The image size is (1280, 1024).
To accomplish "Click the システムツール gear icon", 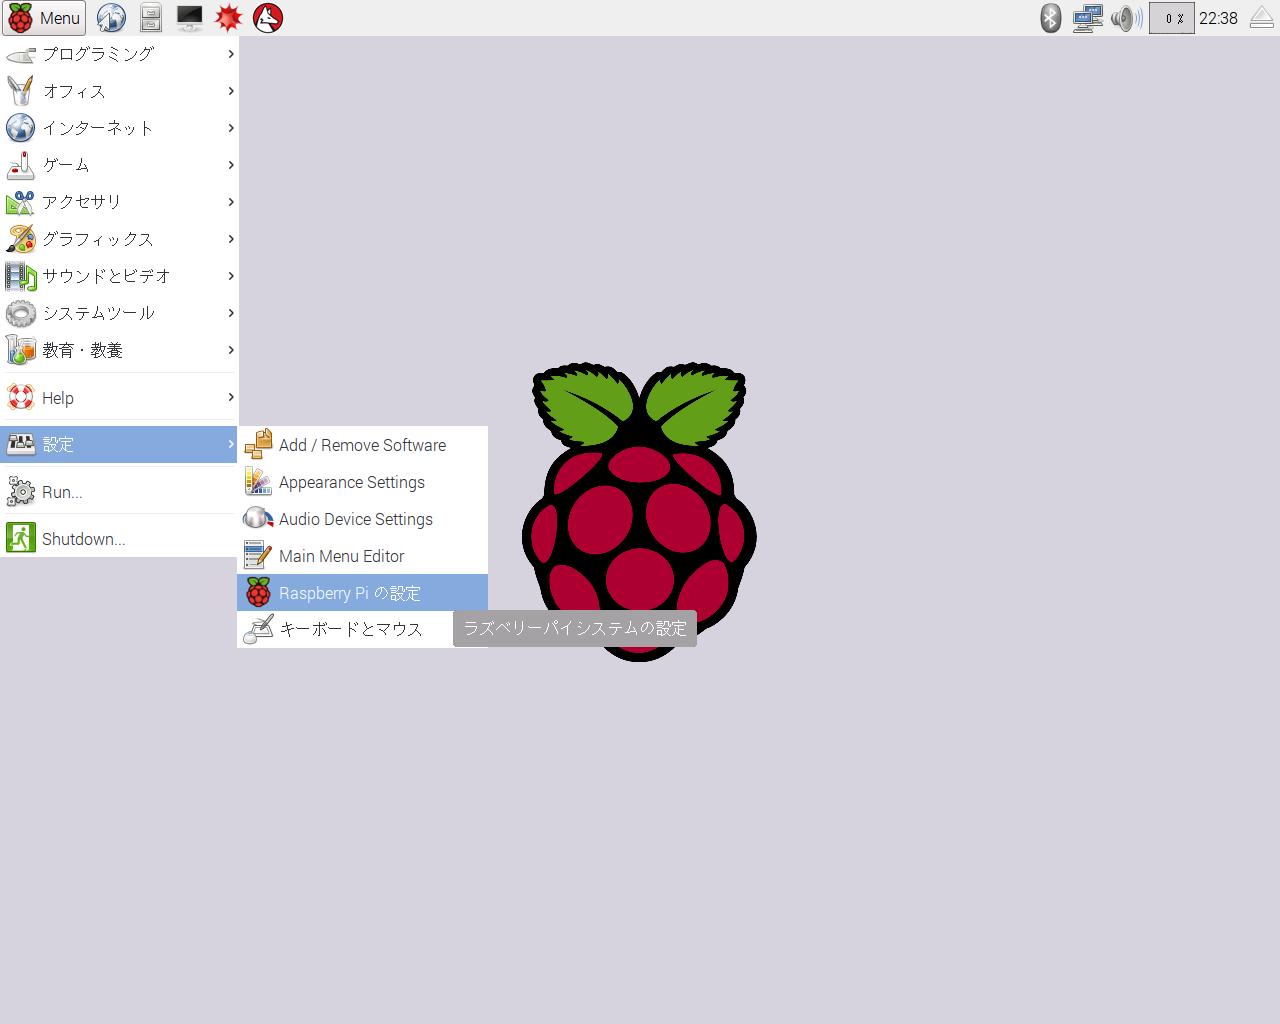I will [x=21, y=313].
